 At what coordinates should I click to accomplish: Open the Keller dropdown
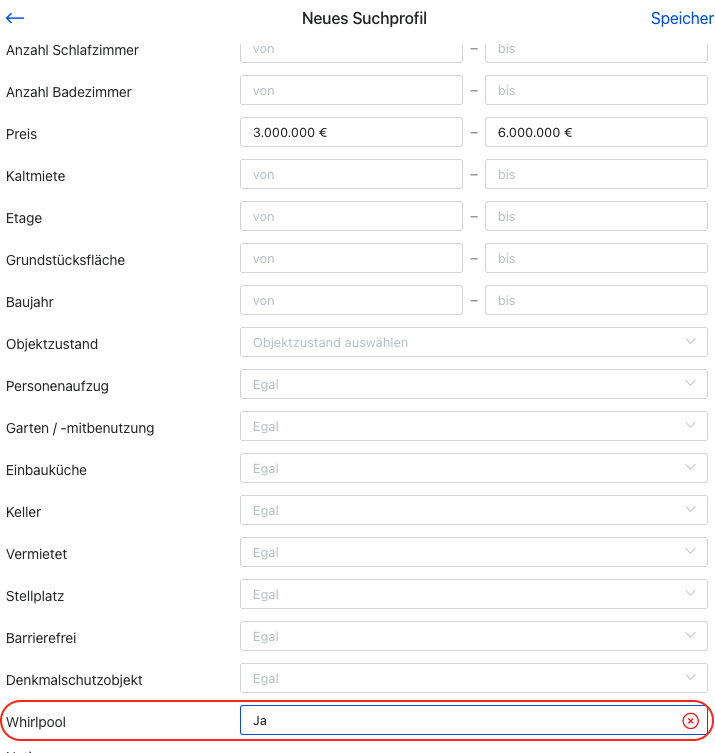coord(473,510)
